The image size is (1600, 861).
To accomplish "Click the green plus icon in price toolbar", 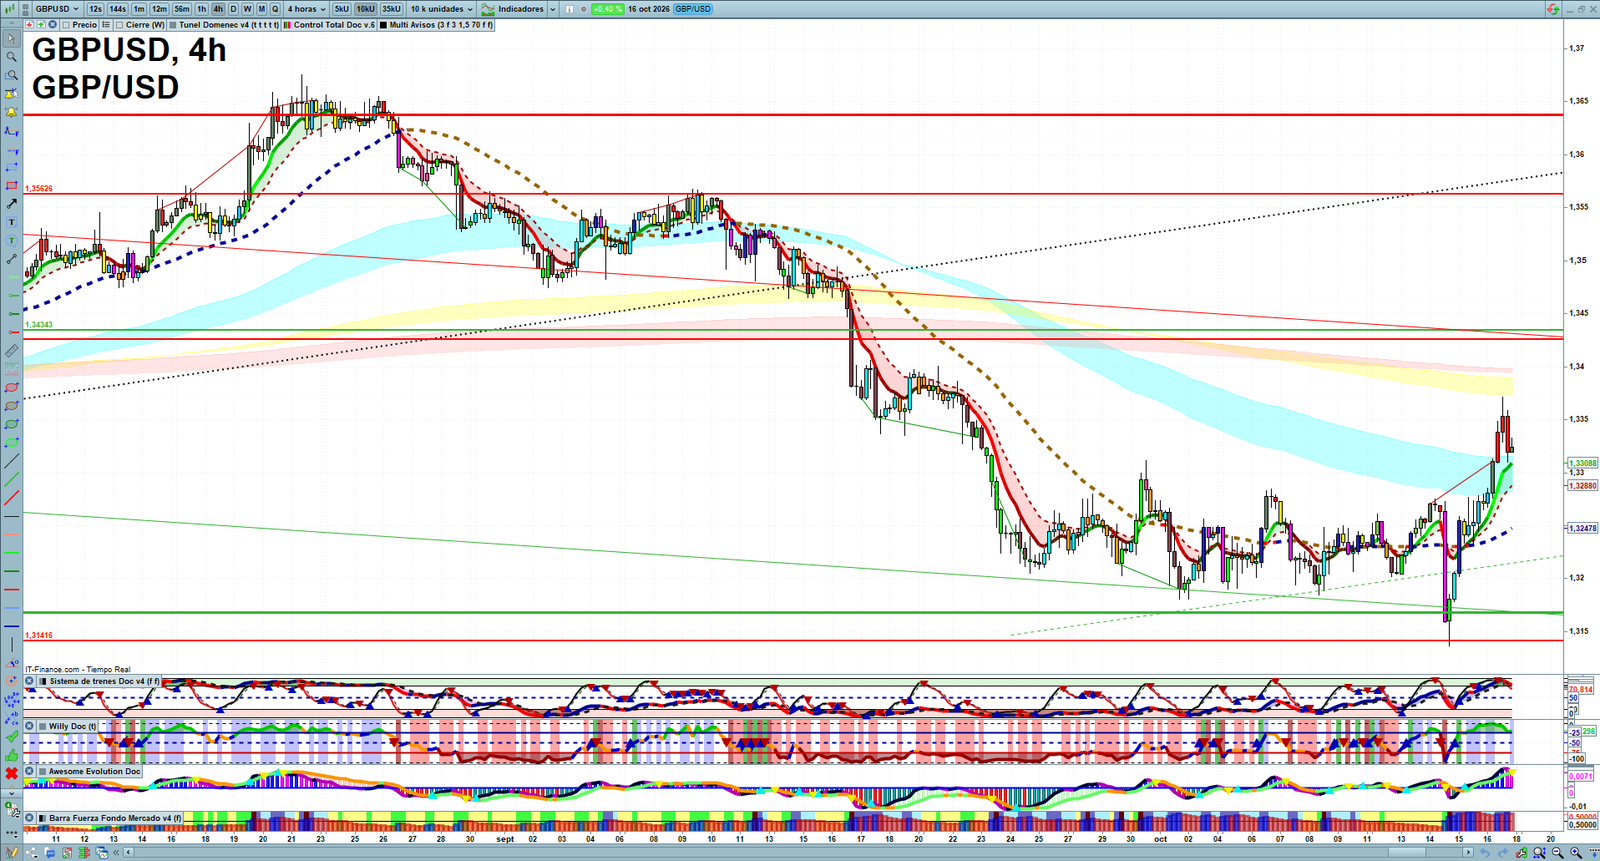I will [x=41, y=25].
